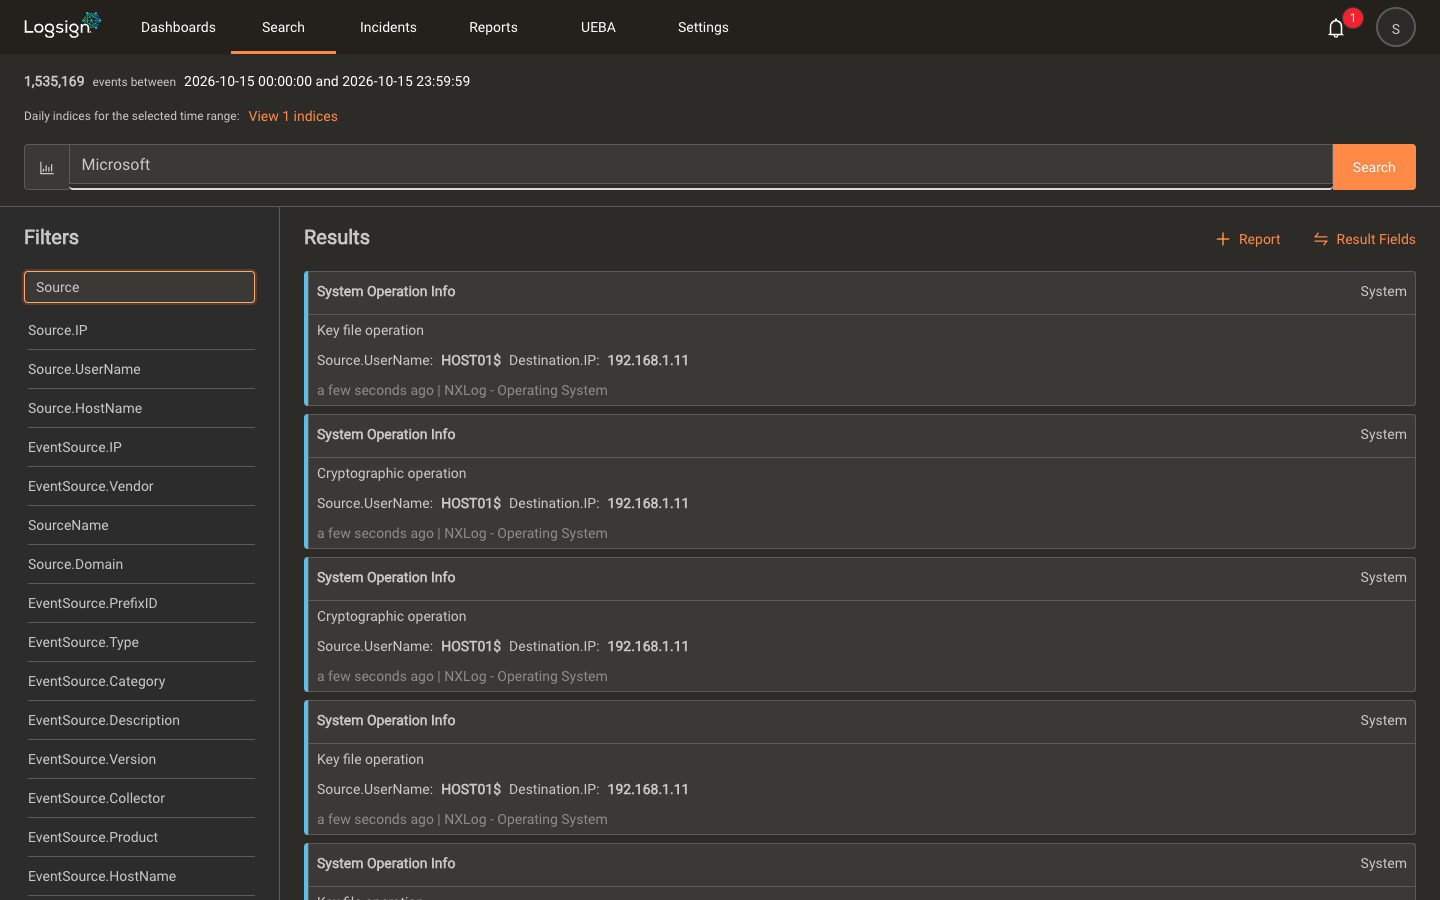Screen dimensions: 1440x900
Task: Click the Source filter search box
Action: coord(139,287)
